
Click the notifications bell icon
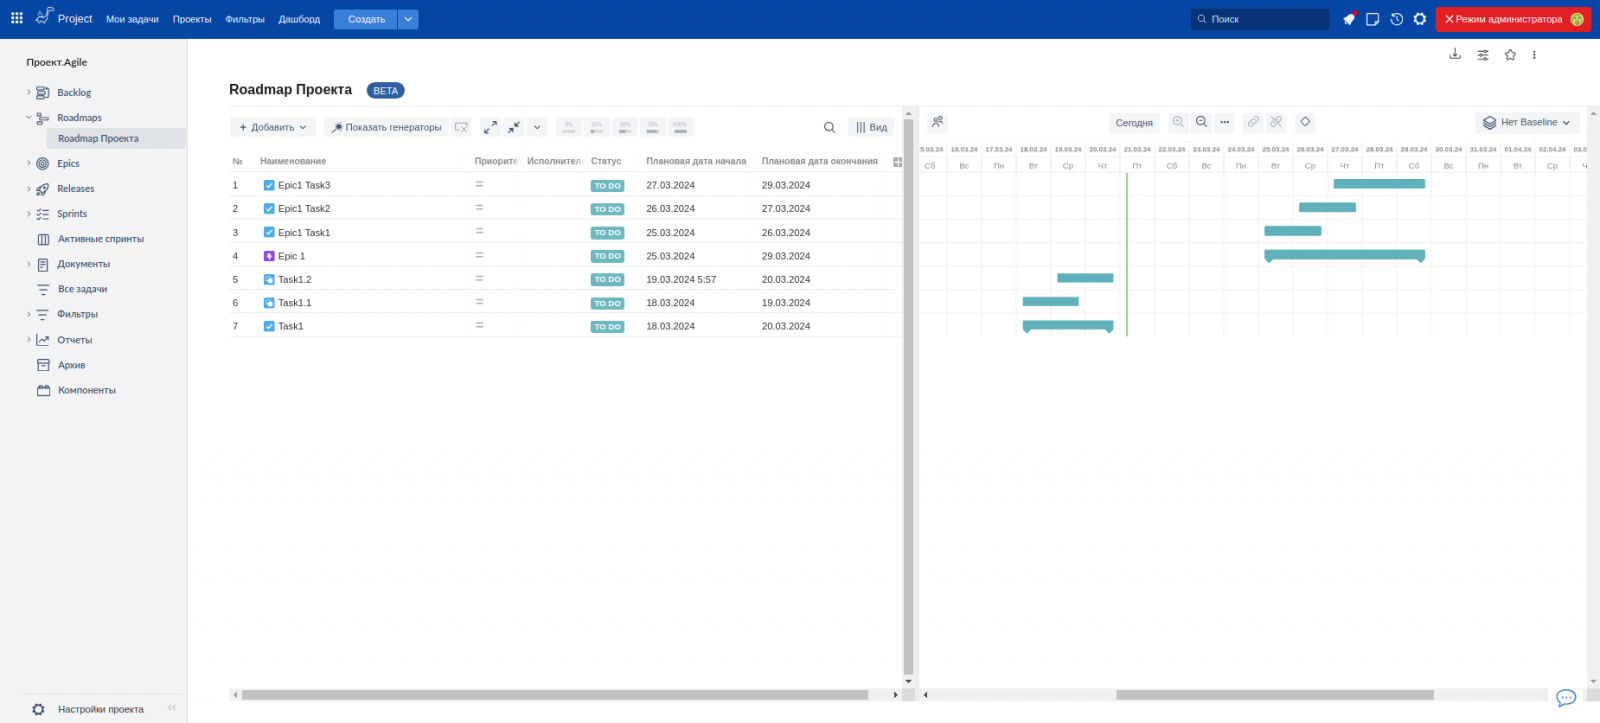(1349, 19)
